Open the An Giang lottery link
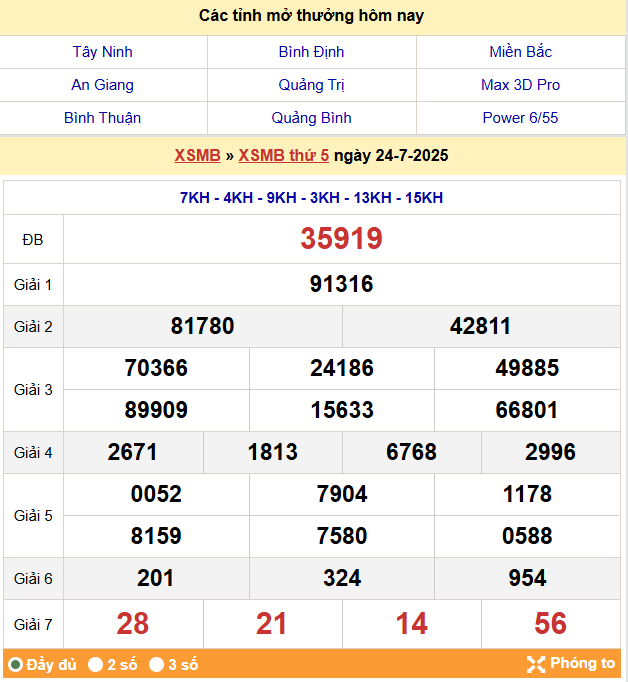628x682 pixels. [102, 85]
